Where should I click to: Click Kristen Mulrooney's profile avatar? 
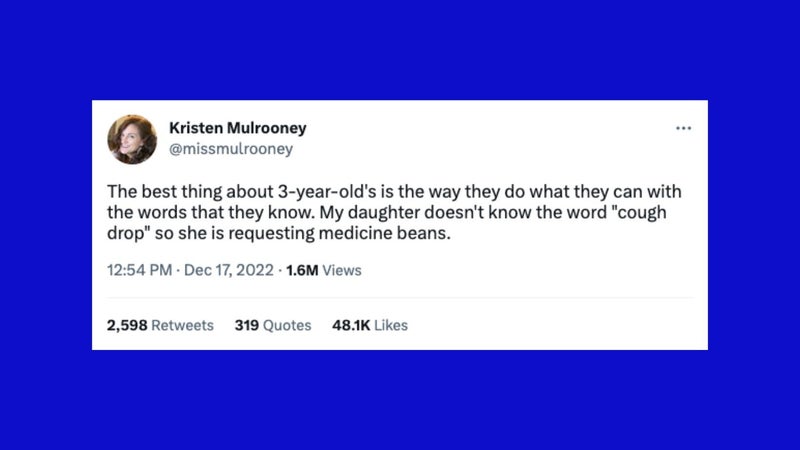point(132,139)
